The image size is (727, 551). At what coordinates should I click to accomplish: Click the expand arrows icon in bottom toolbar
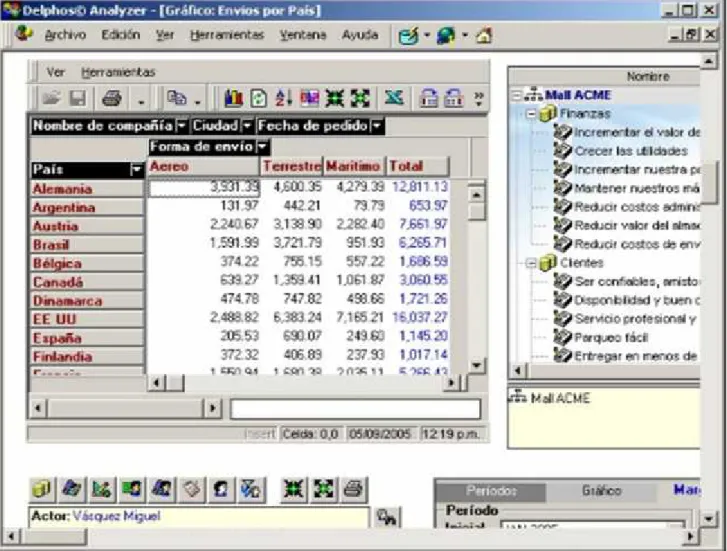324,489
